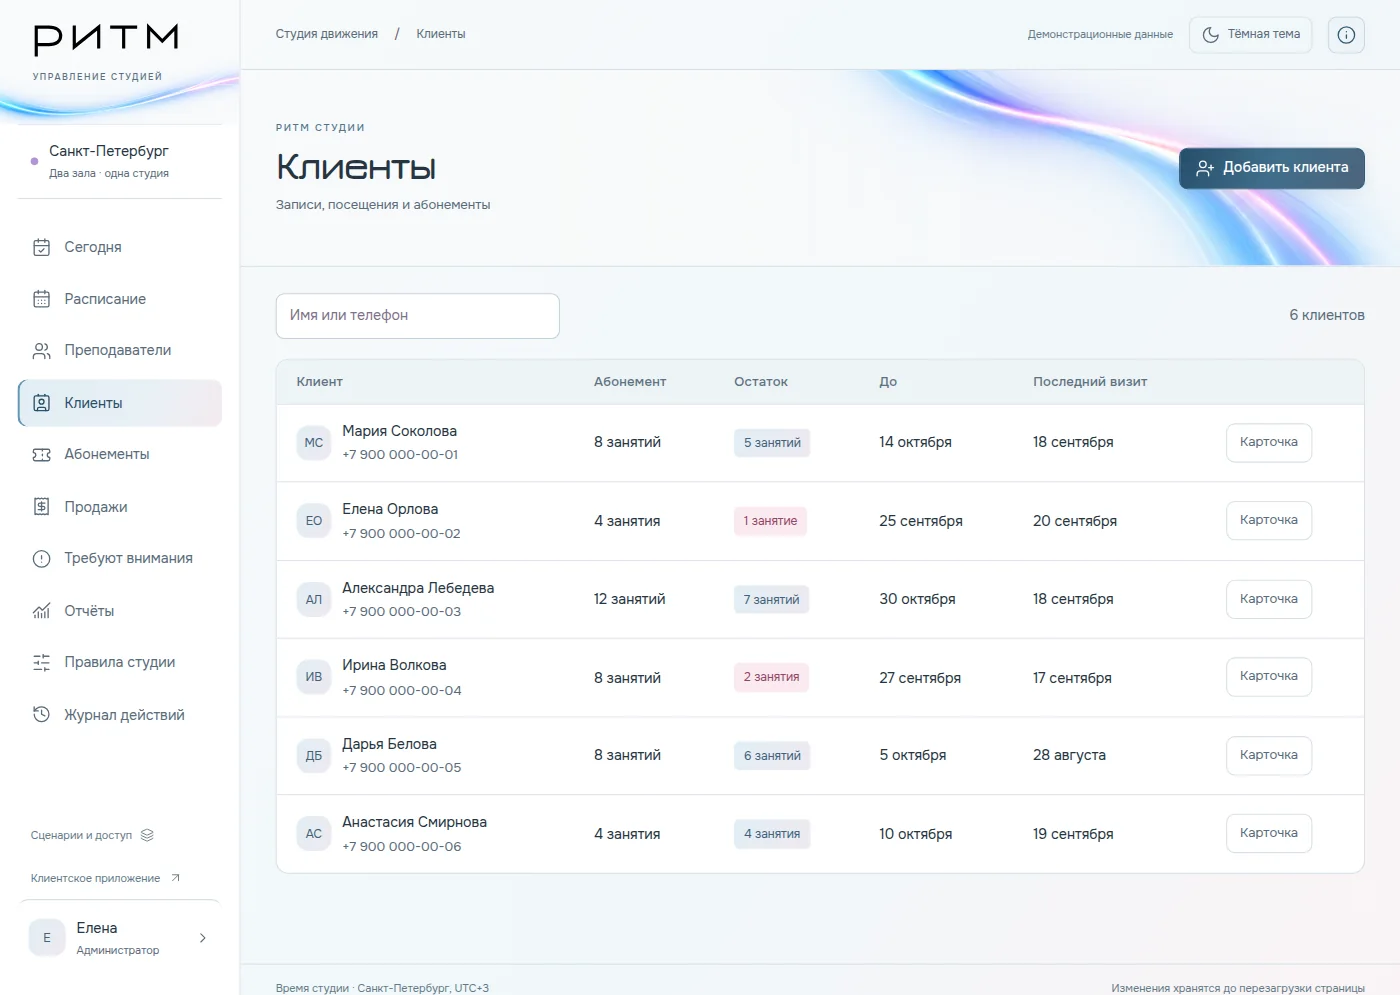Viewport: 1400px width, 995px height.
Task: Open Журнал действий section
Action: pyautogui.click(x=119, y=715)
